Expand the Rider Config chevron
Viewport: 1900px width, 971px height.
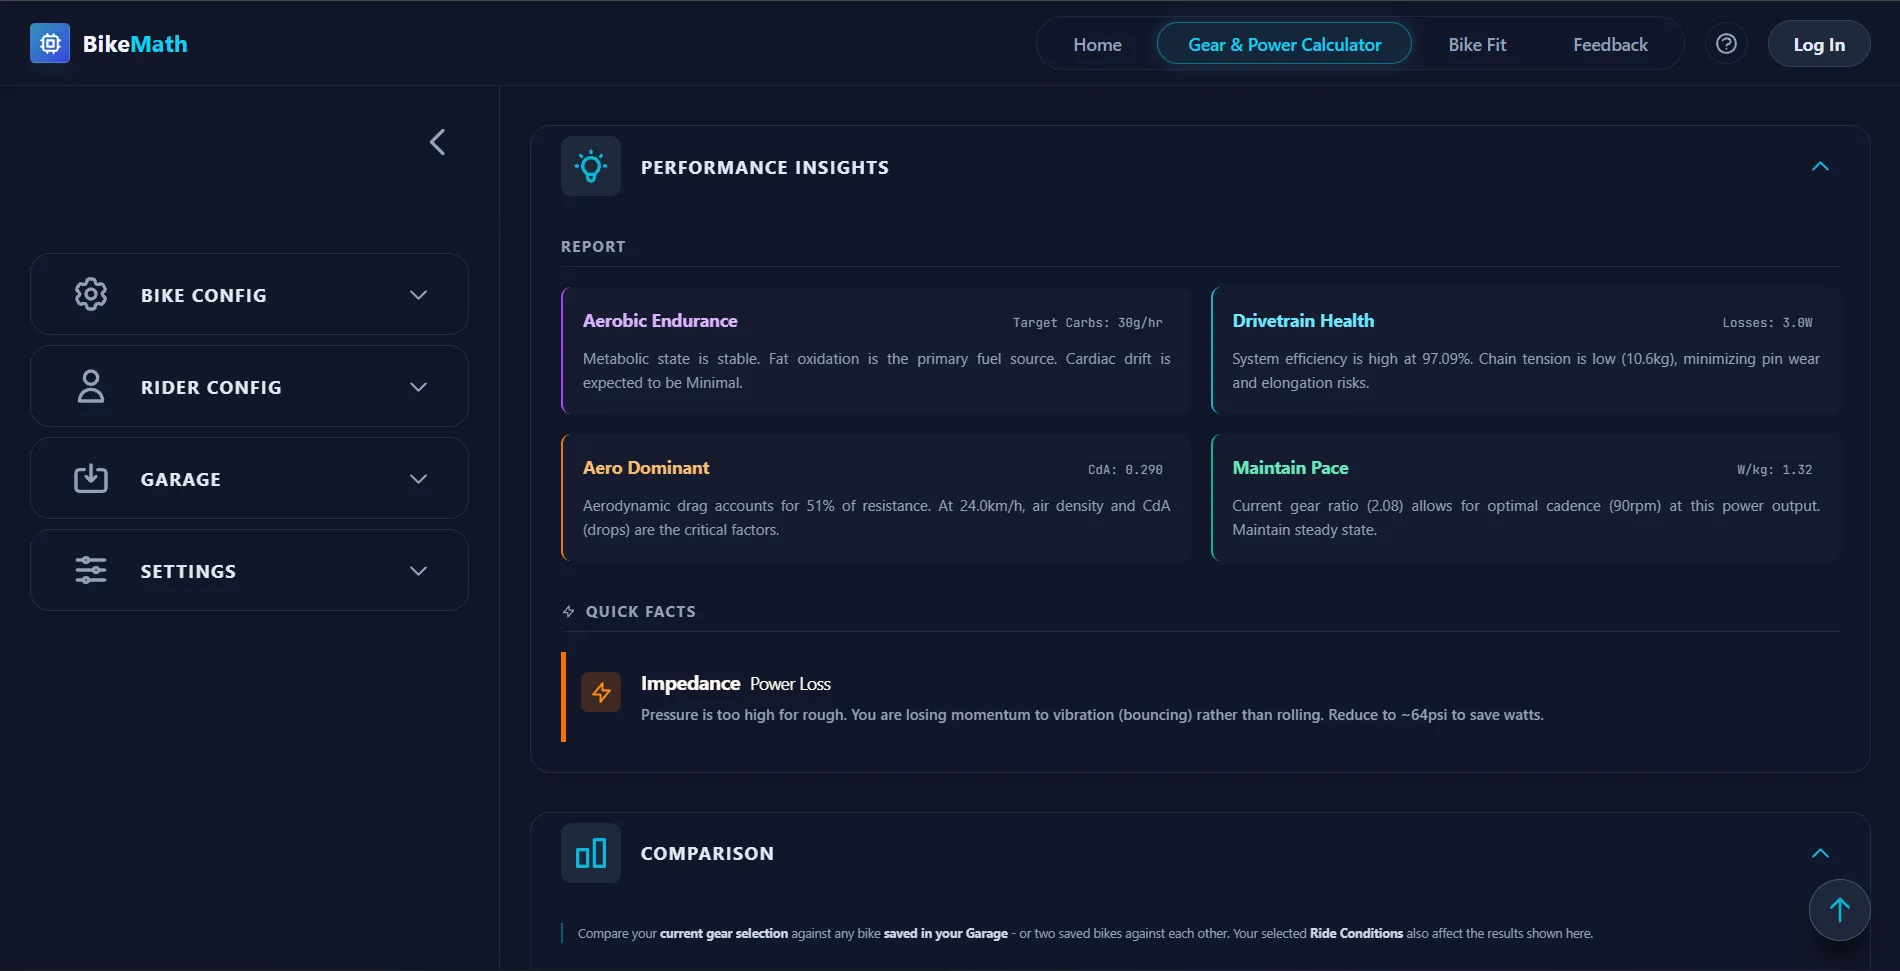pyautogui.click(x=419, y=387)
